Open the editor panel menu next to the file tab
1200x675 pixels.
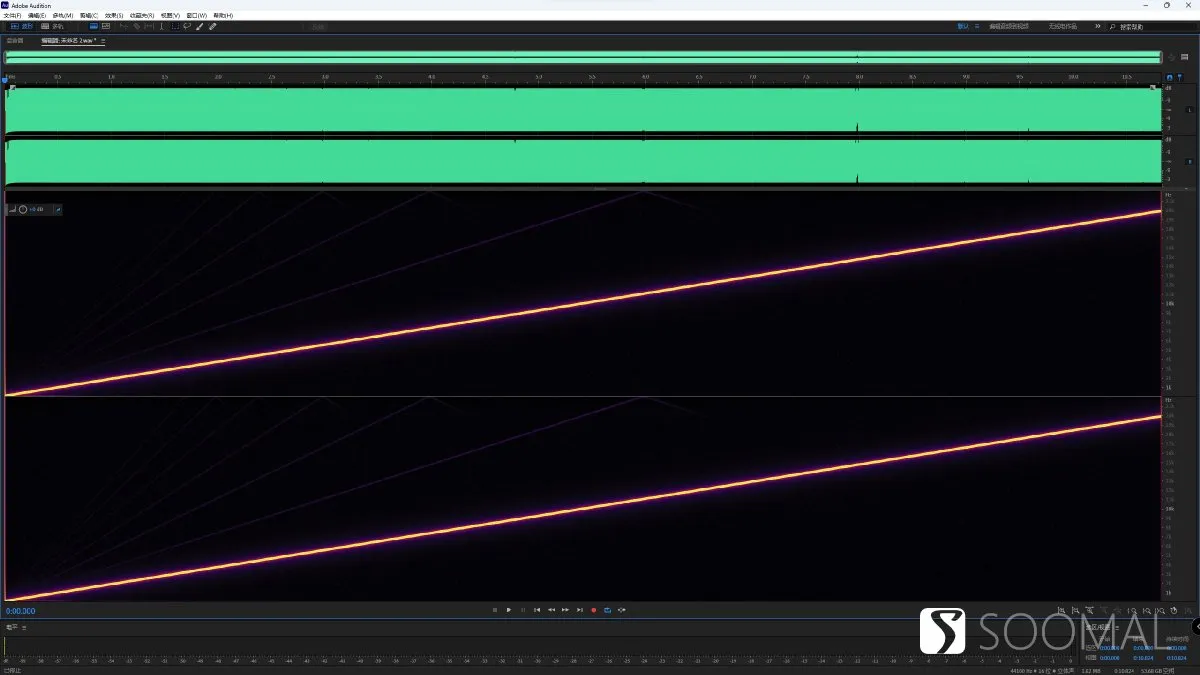click(x=103, y=41)
